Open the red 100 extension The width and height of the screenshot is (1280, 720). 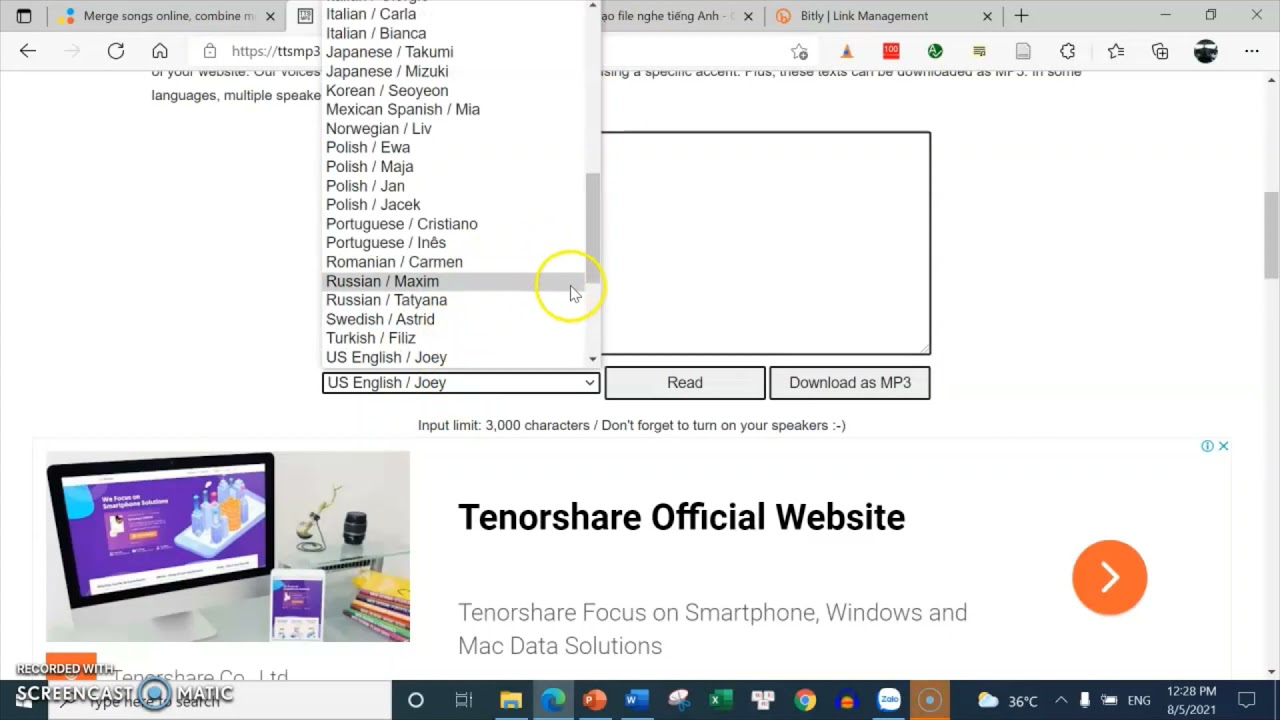pos(891,51)
